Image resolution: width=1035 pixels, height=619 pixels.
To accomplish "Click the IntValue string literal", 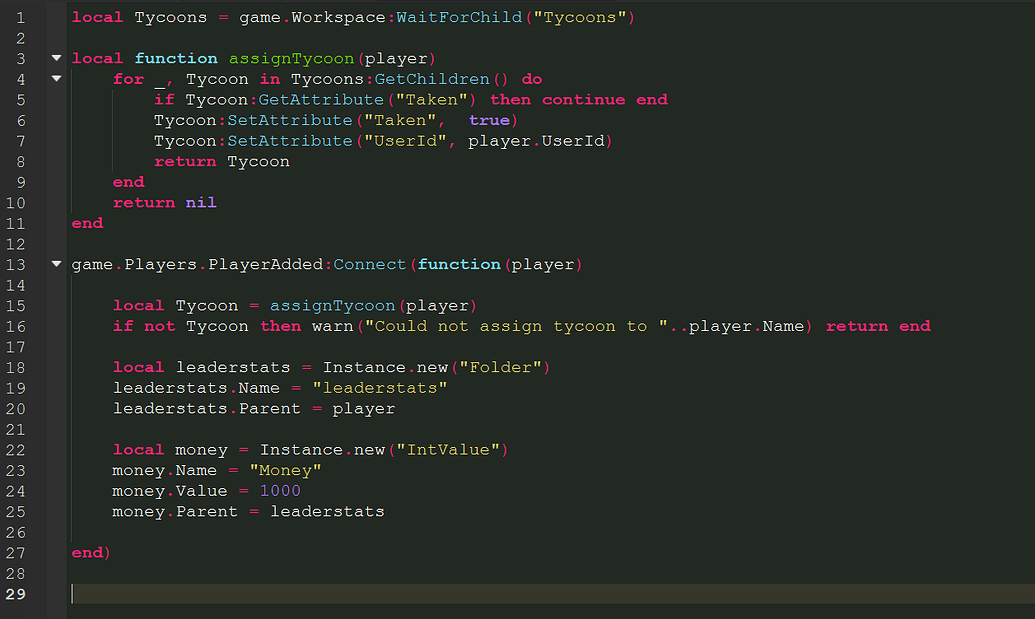I will [x=450, y=449].
